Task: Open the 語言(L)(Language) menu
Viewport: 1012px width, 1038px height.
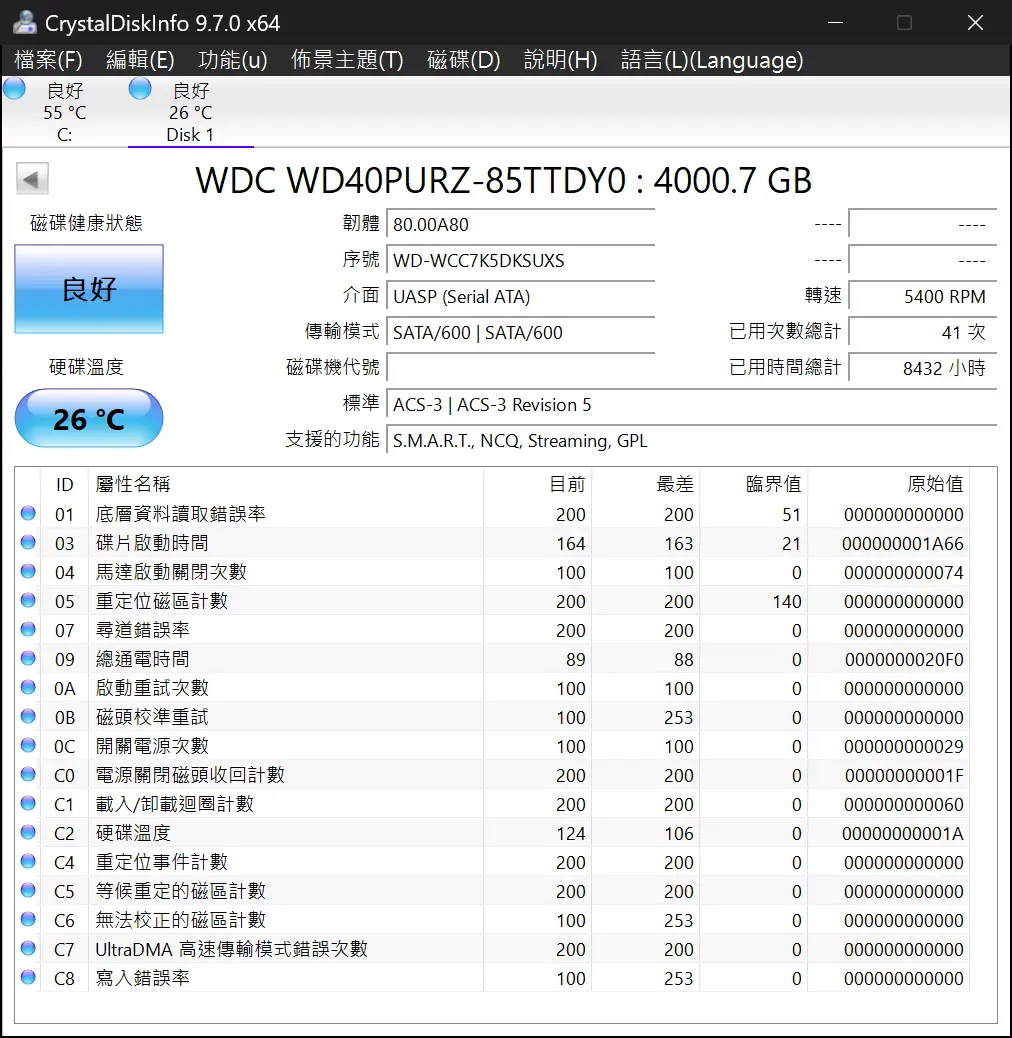Action: pos(712,60)
